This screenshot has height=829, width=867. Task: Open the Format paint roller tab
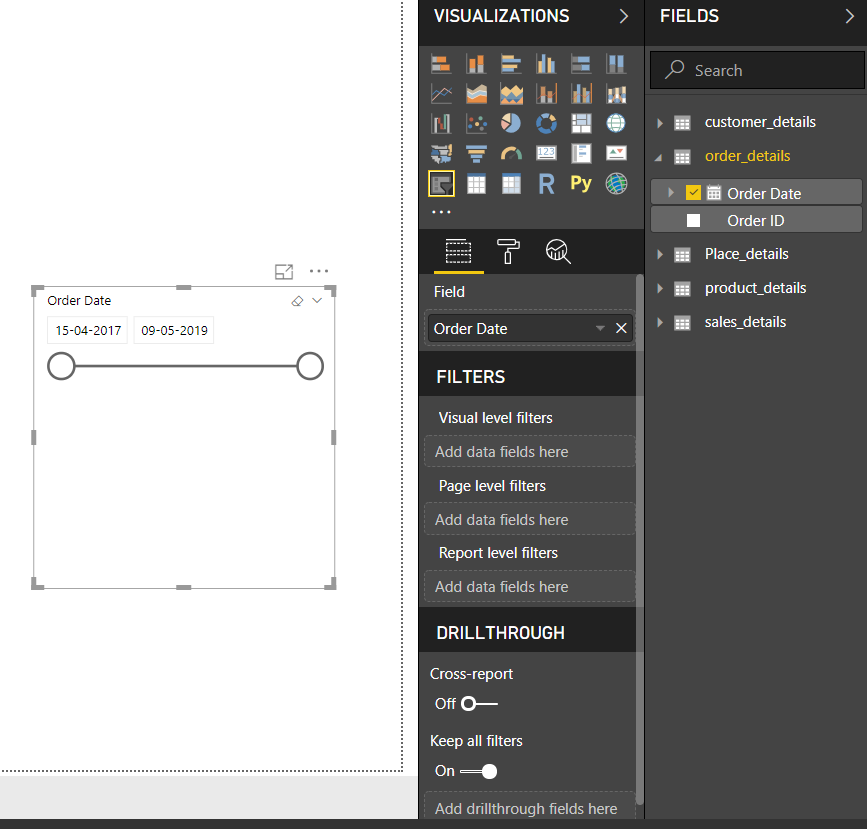pyautogui.click(x=508, y=252)
